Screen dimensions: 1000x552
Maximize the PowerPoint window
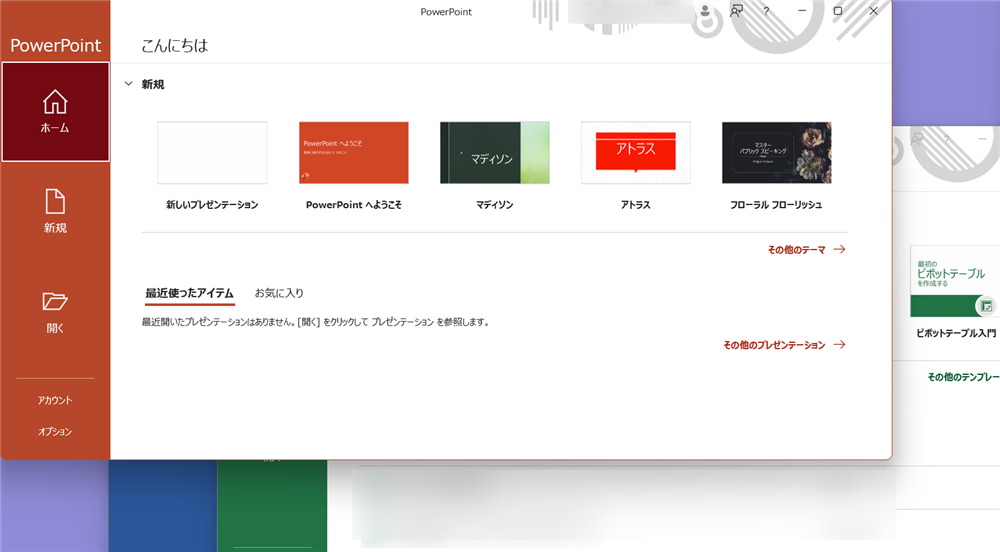point(837,11)
